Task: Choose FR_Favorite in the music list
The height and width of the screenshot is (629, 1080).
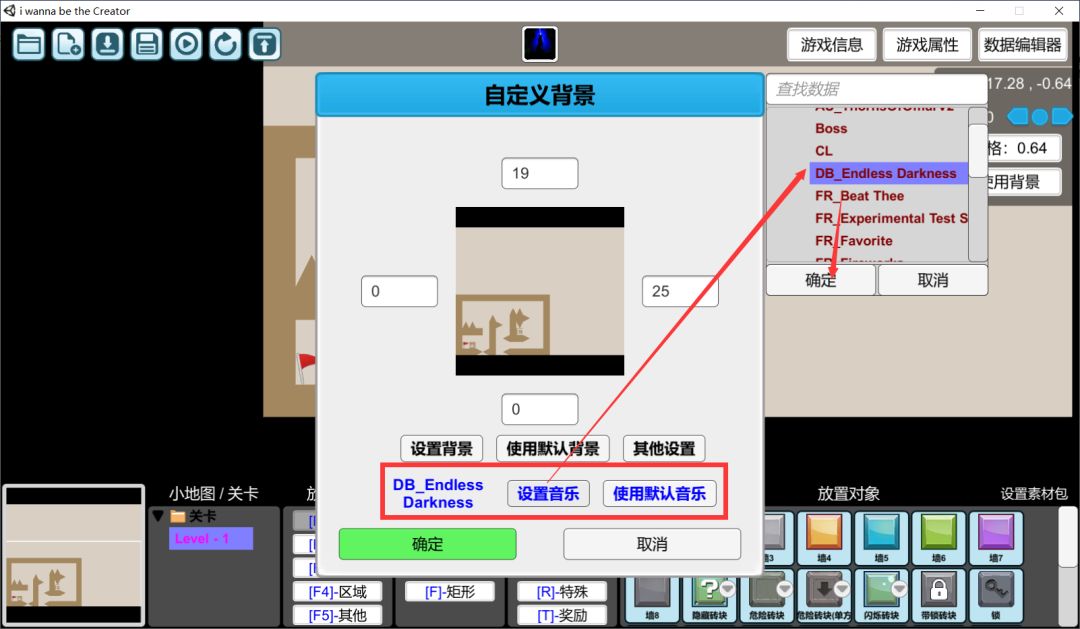Action: point(853,241)
